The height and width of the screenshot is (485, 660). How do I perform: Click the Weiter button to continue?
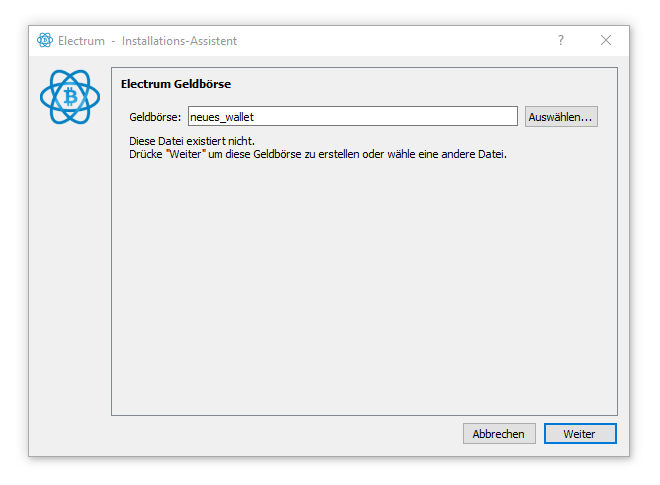click(580, 434)
